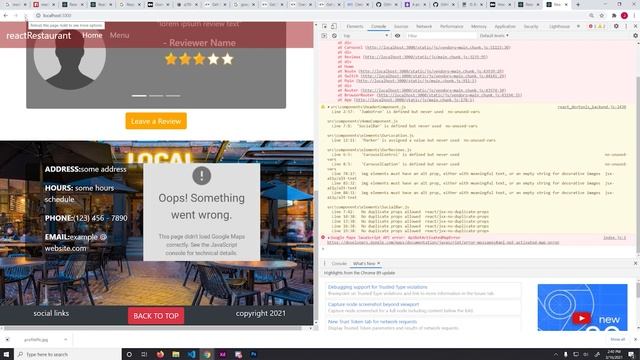The image size is (640, 360).
Task: Clear the console with the block icon
Action: pos(334,36)
